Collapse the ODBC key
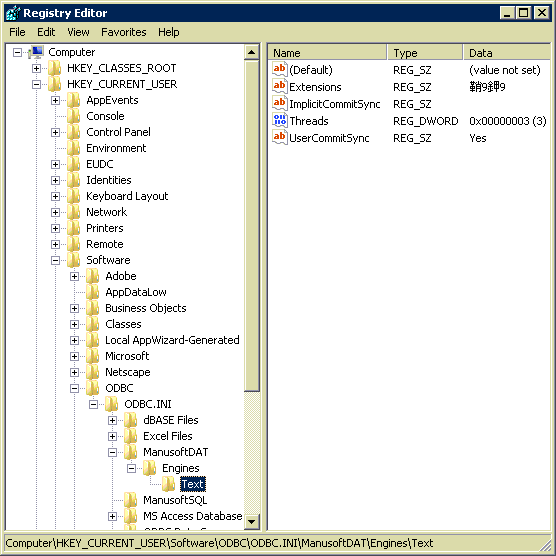The height and width of the screenshot is (556, 556). 74,389
